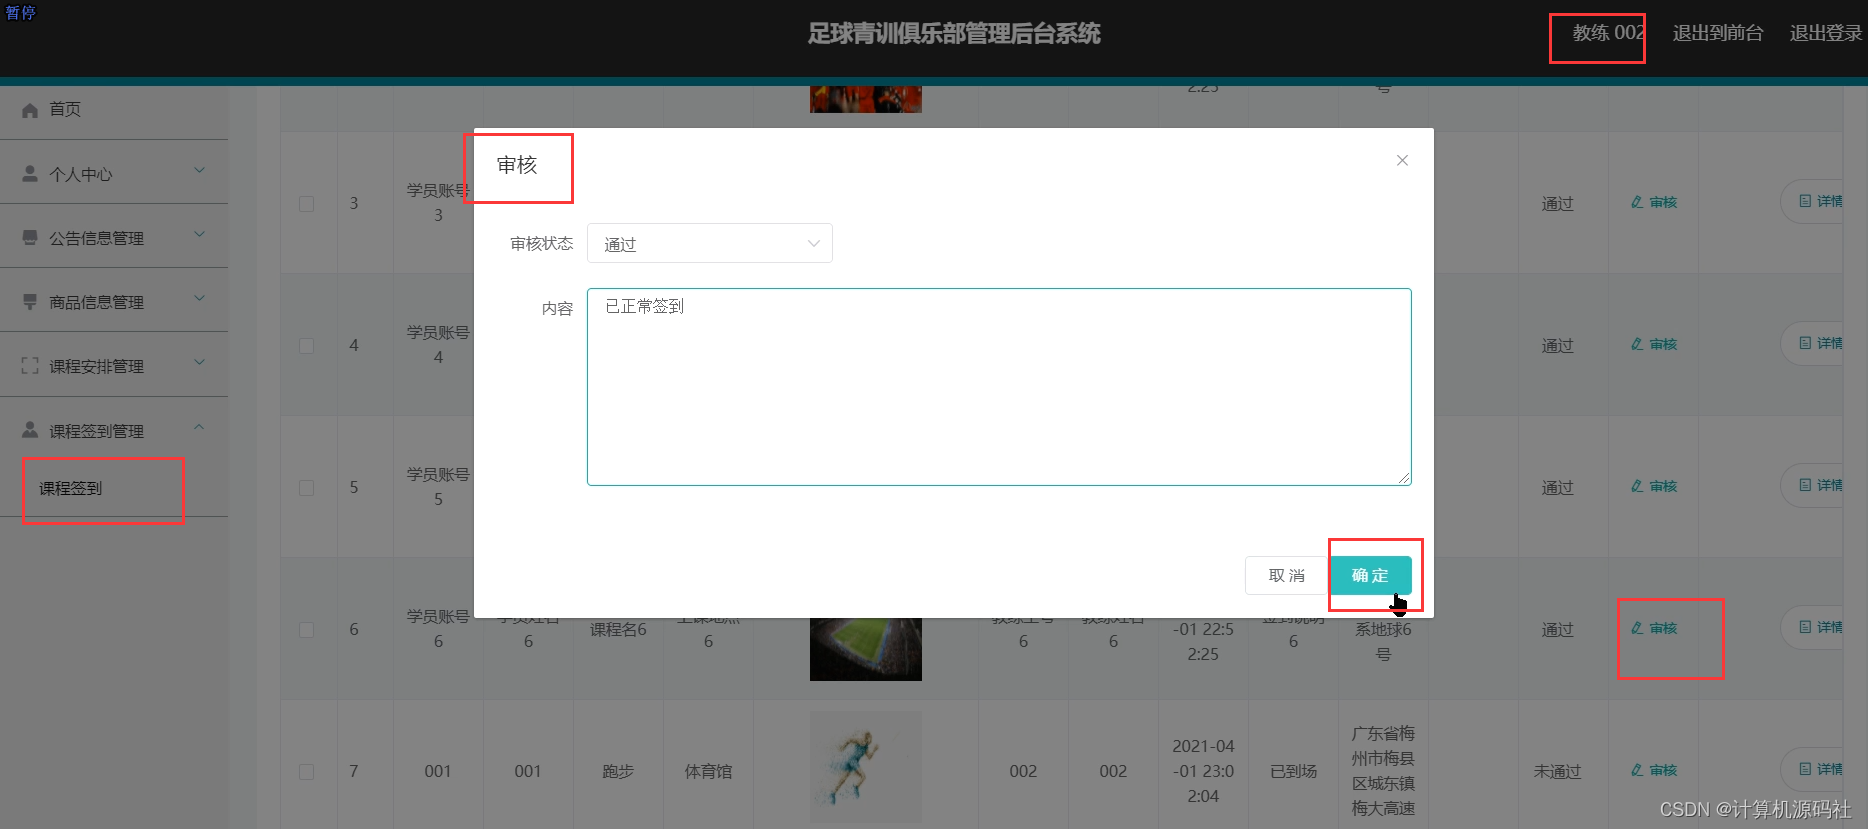Click 通过 status in row 4

pyautogui.click(x=1557, y=346)
